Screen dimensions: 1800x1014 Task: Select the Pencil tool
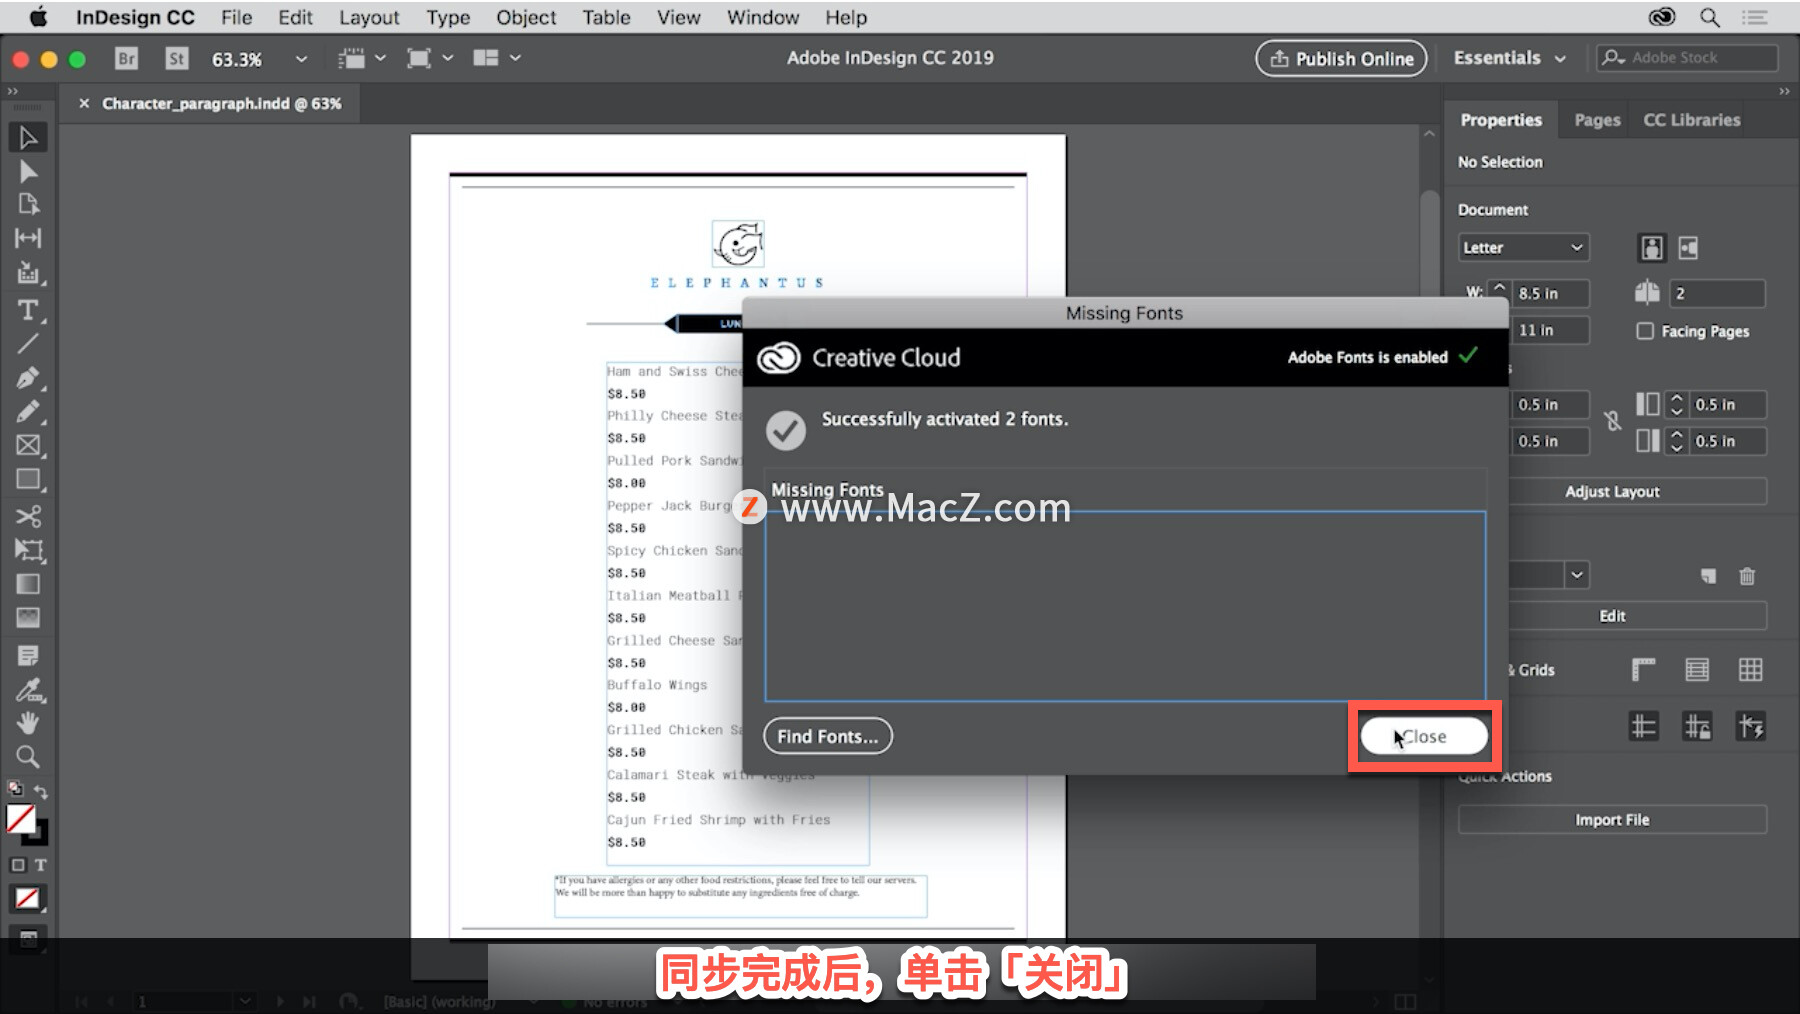pyautogui.click(x=28, y=411)
